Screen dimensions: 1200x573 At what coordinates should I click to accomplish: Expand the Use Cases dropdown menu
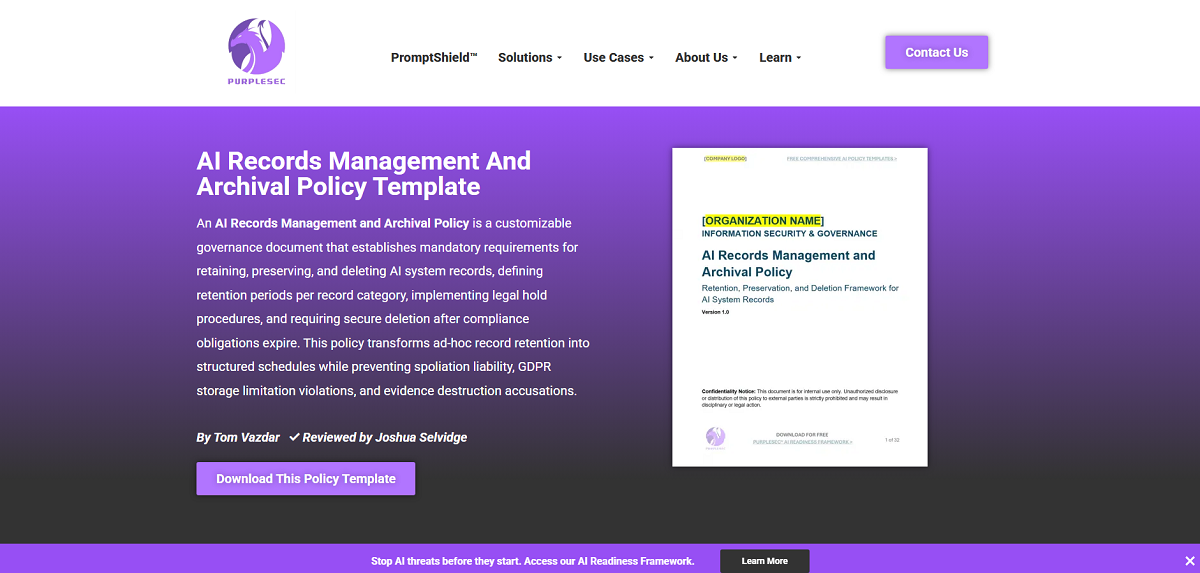[618, 57]
